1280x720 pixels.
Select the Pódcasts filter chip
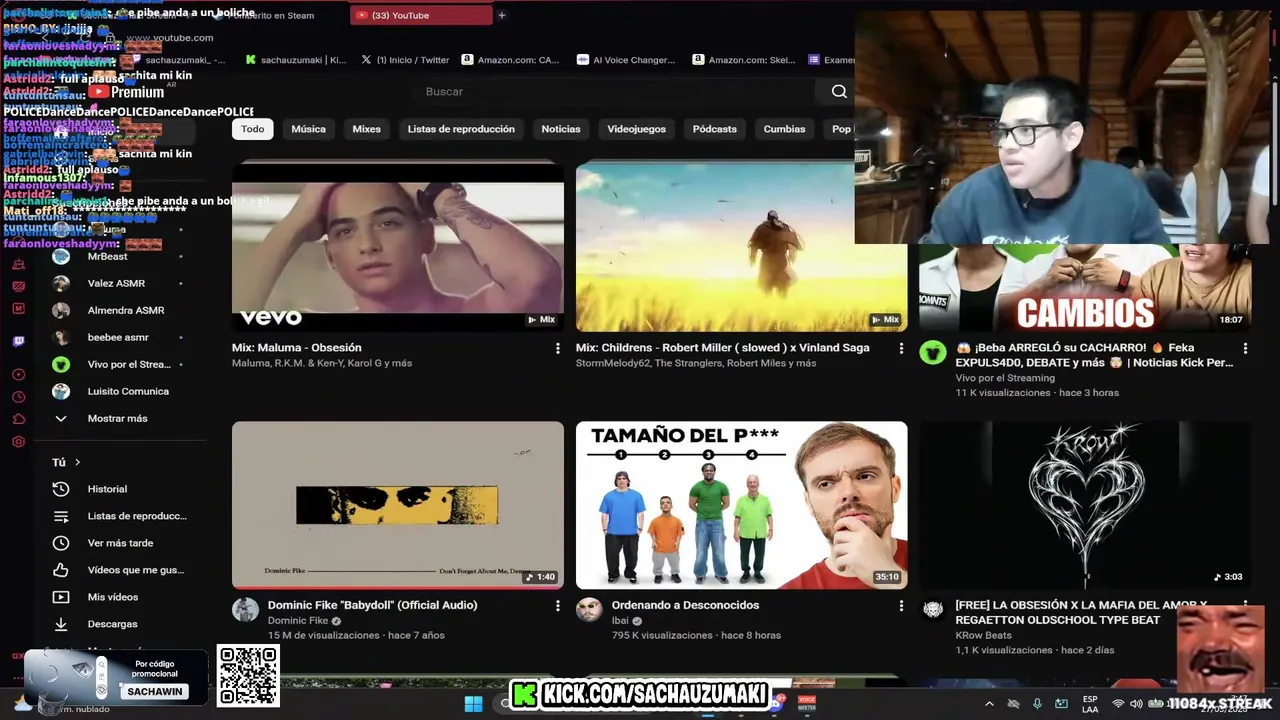(x=715, y=129)
